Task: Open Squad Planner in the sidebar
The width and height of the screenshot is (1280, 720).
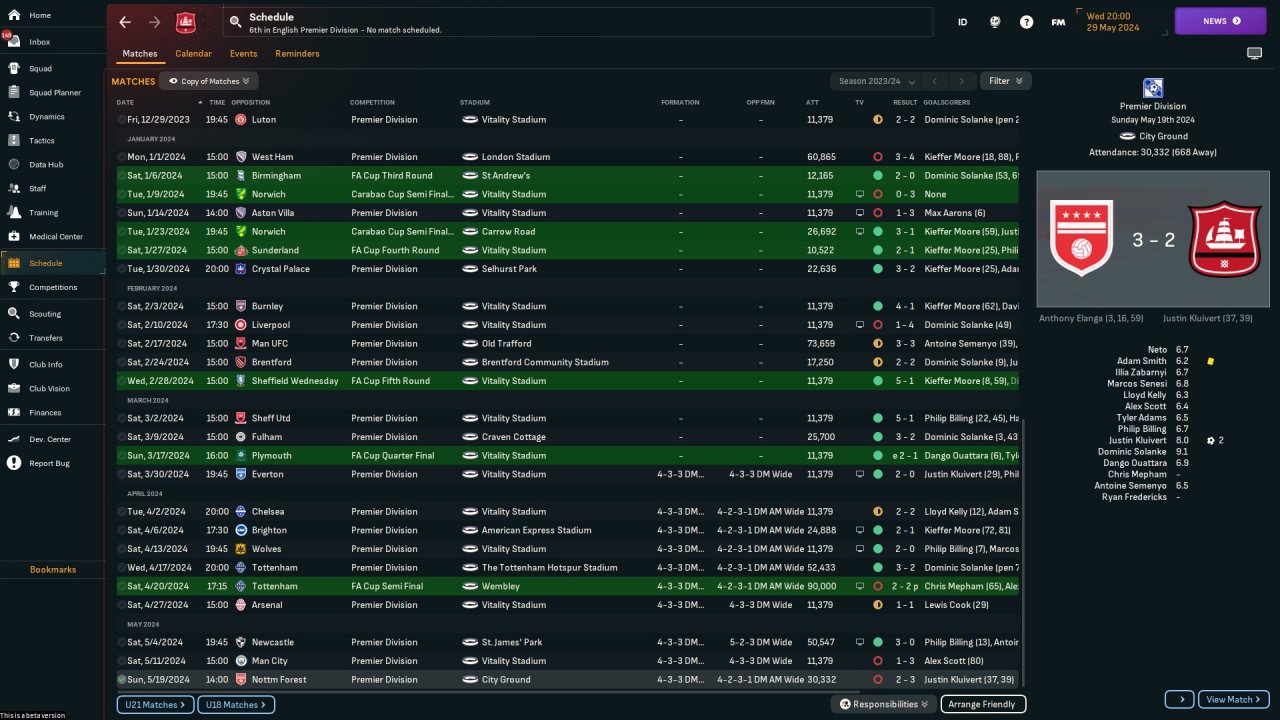Action: [x=54, y=93]
